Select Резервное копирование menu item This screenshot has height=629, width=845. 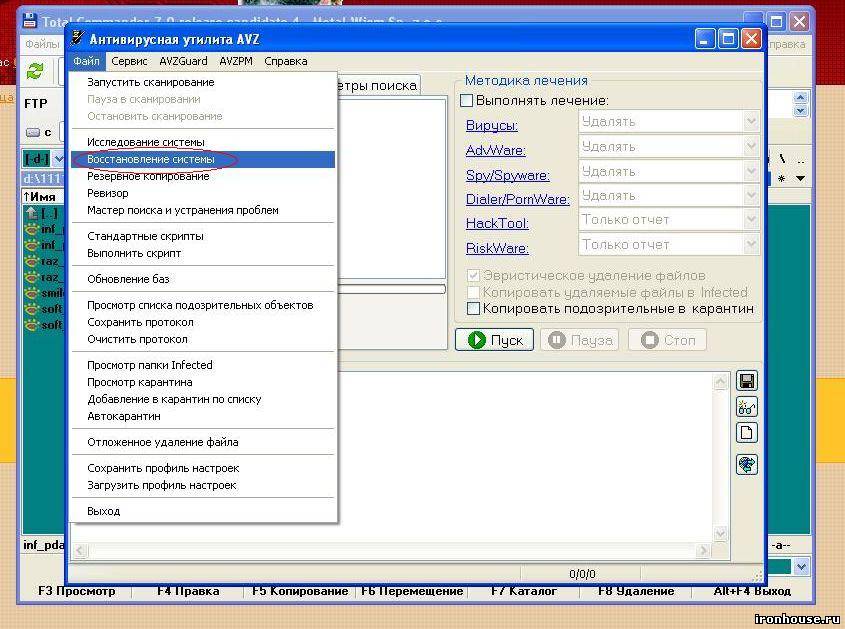(x=203, y=176)
